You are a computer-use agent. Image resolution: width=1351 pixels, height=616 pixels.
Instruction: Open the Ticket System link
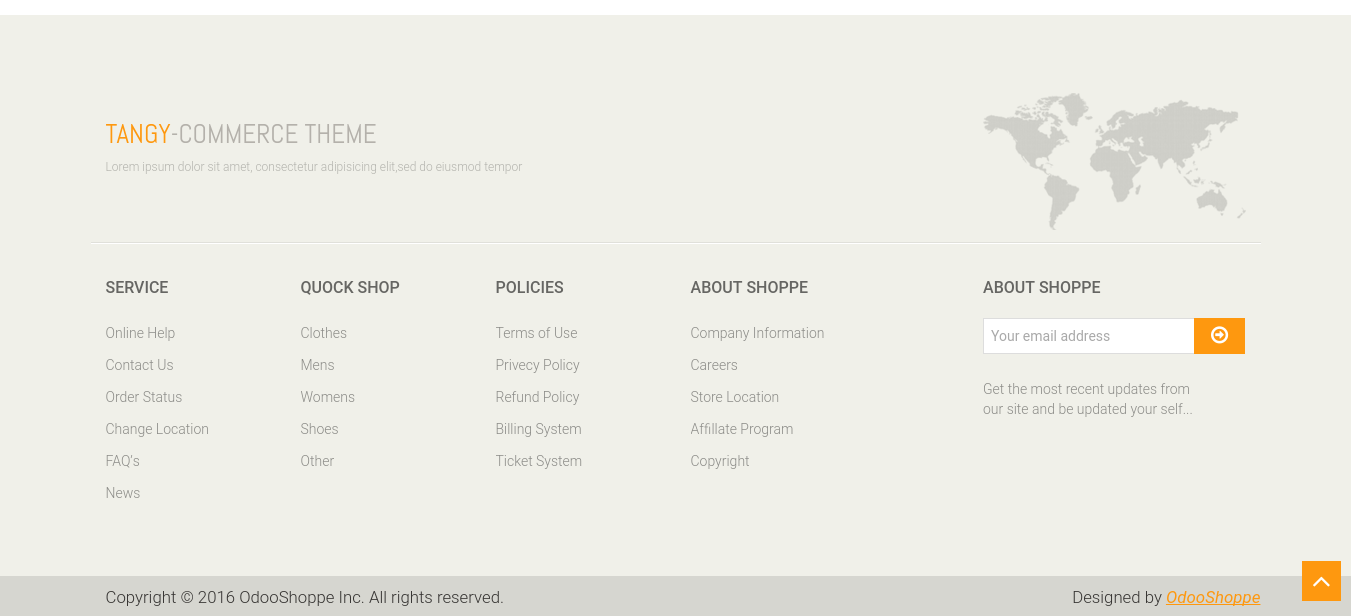[538, 461]
